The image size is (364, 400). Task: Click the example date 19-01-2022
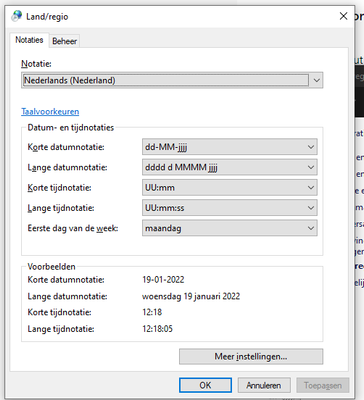(x=163, y=280)
